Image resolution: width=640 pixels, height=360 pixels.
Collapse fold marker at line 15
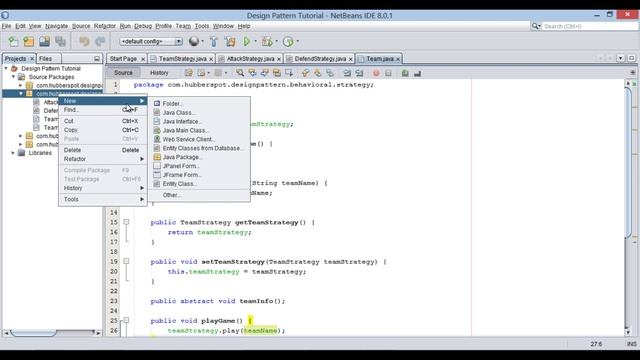click(126, 222)
